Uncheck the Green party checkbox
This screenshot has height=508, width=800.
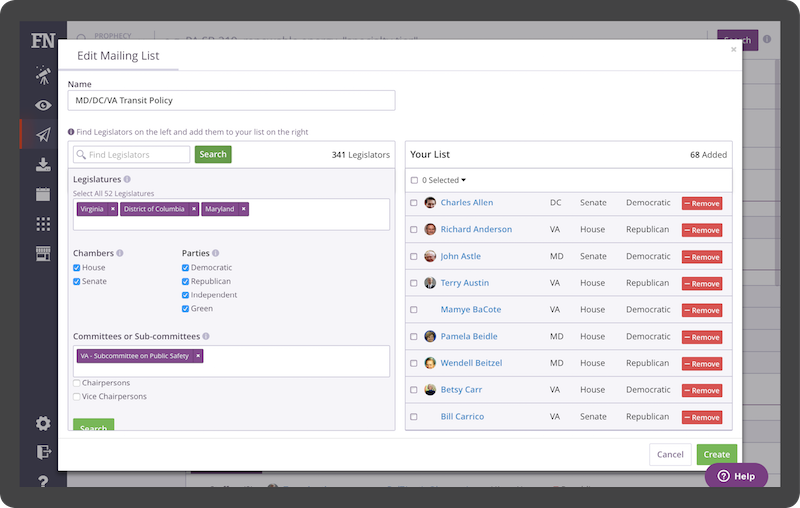coord(185,309)
